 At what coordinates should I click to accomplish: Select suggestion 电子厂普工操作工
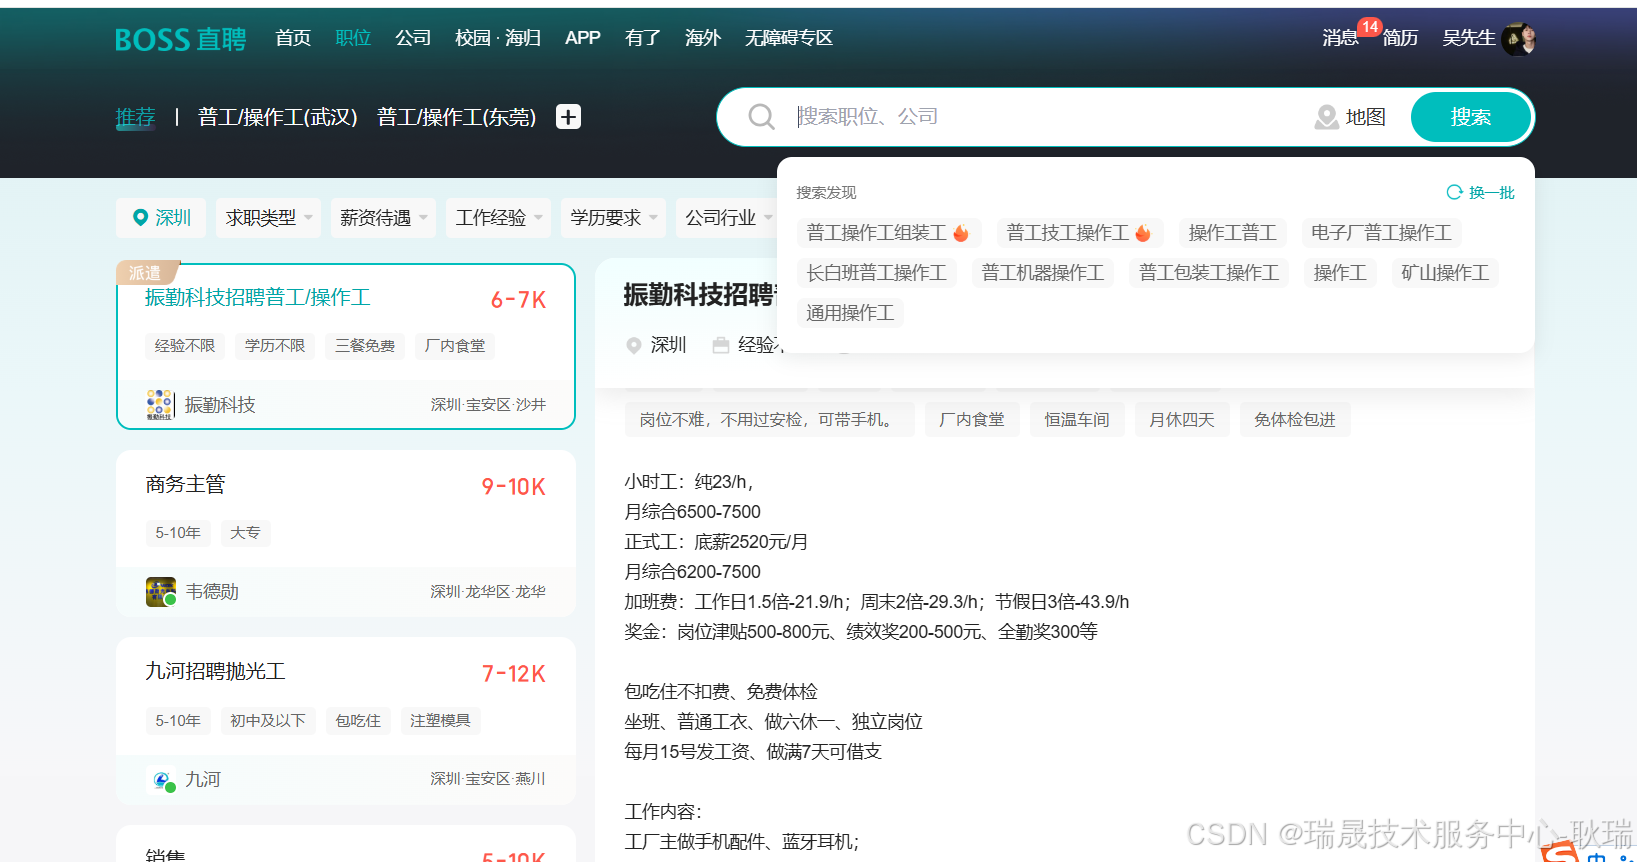tap(1381, 233)
